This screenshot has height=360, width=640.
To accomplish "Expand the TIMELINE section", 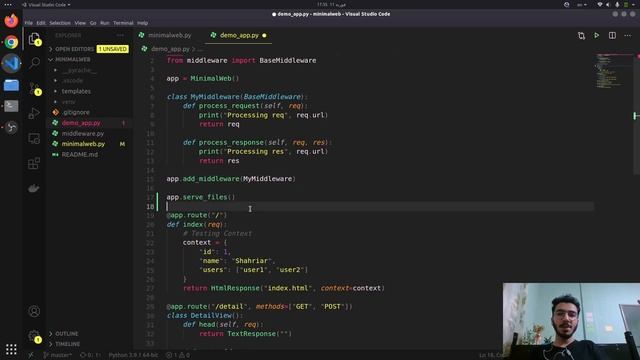I will pos(67,344).
